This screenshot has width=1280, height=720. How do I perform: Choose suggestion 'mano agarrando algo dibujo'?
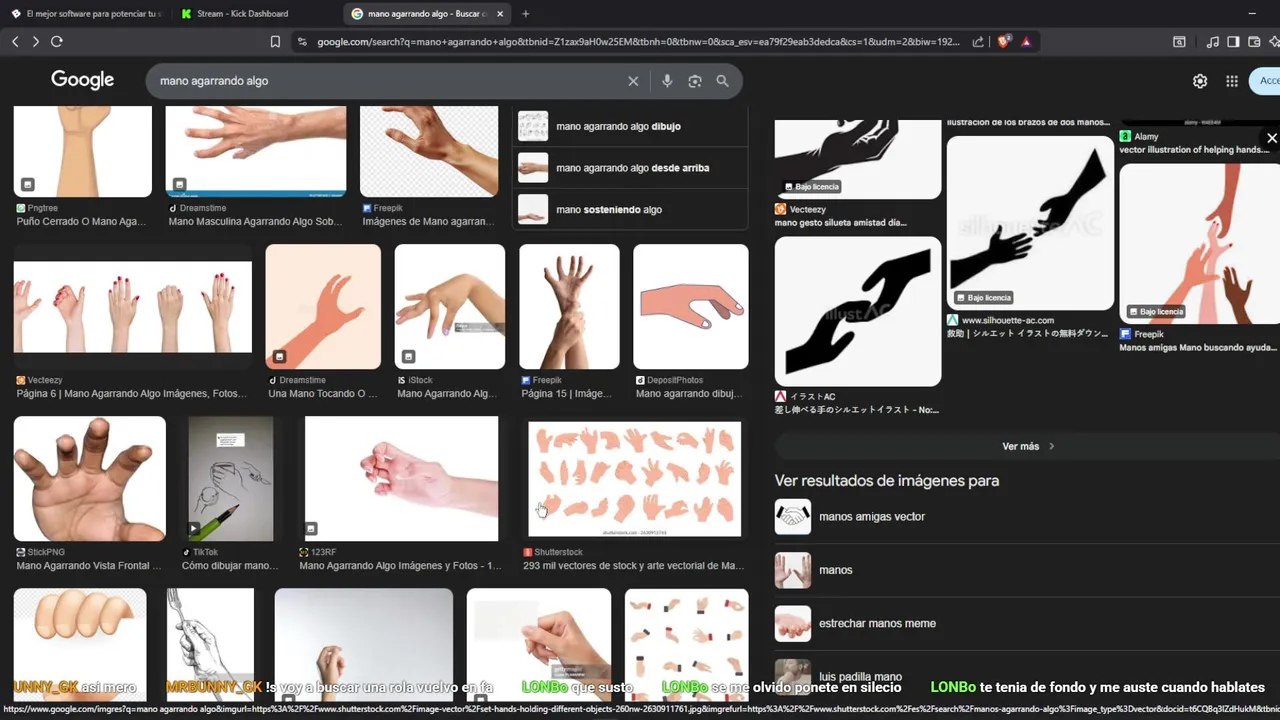pos(630,126)
